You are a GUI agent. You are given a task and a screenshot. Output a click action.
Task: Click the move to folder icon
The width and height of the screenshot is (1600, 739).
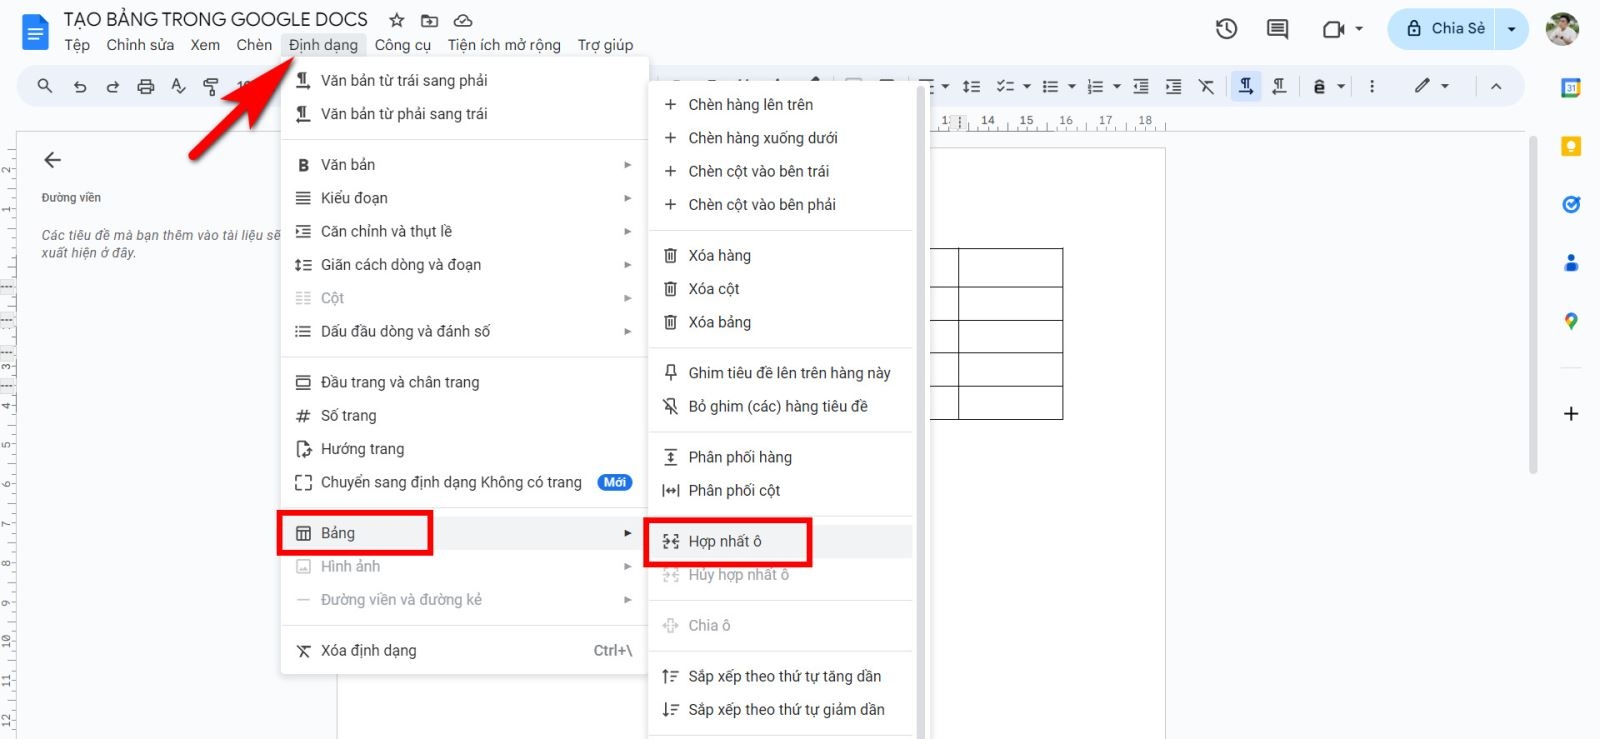tap(429, 20)
